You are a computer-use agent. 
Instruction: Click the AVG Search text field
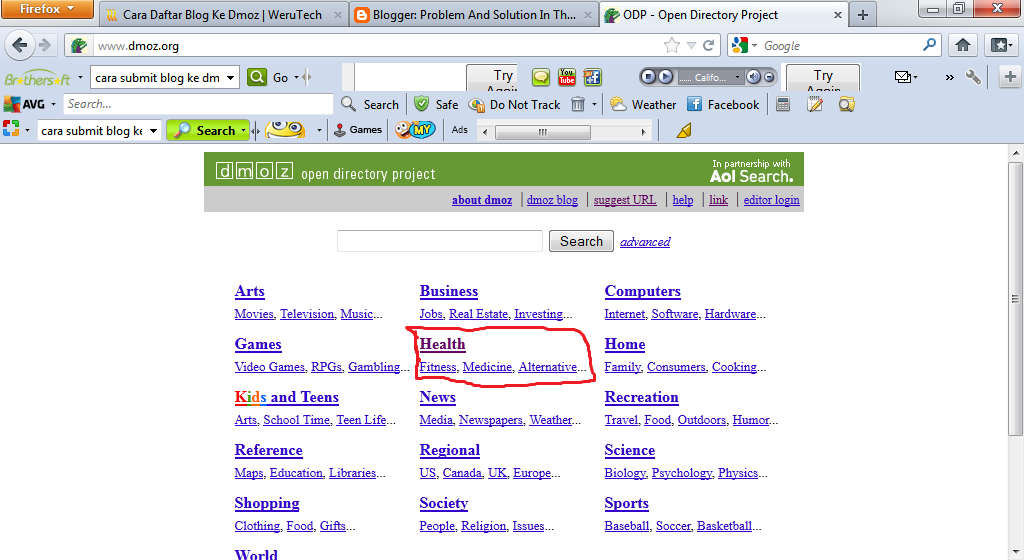(x=199, y=104)
